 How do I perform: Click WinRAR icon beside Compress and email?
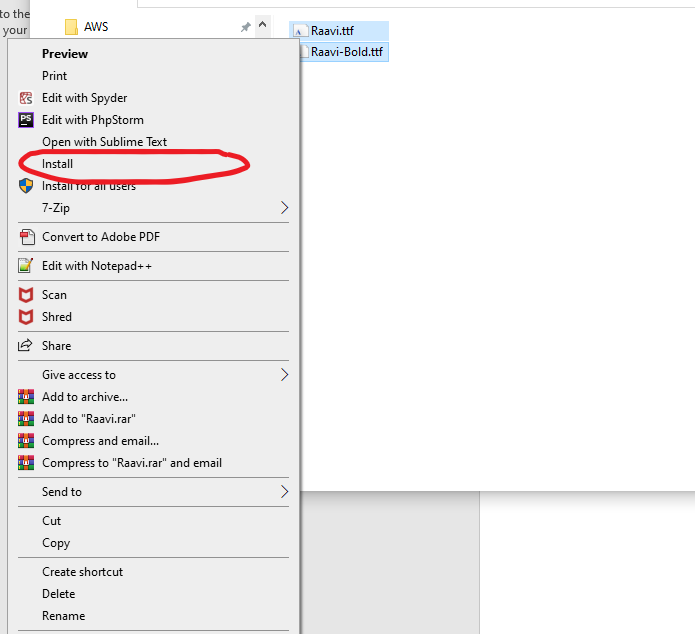pyautogui.click(x=26, y=441)
